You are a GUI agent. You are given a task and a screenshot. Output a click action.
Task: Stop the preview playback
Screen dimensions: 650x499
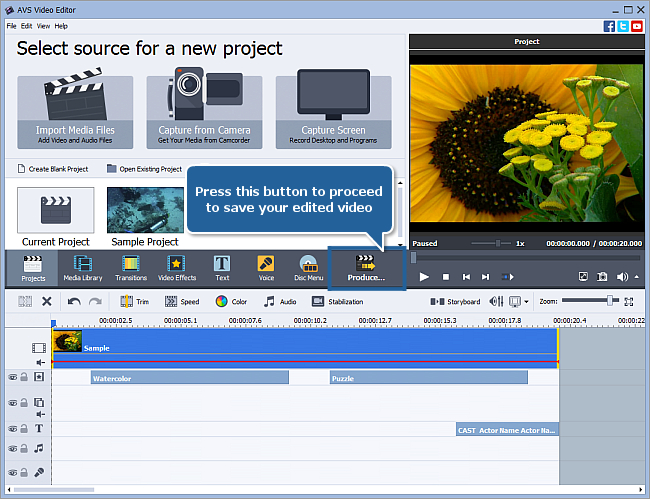coord(446,277)
